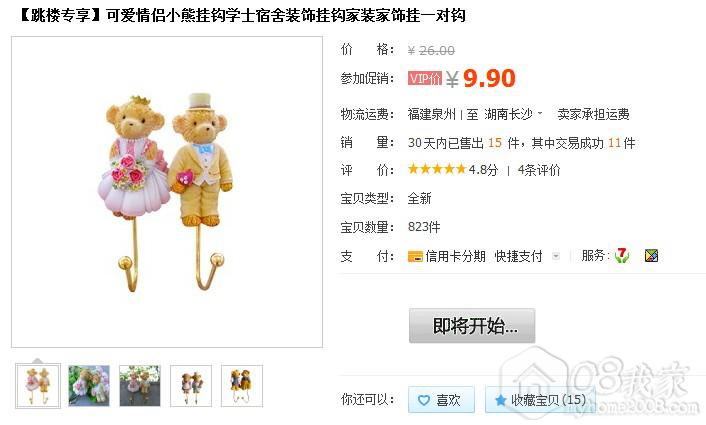Select the third thumbnail with dark background
The width and height of the screenshot is (706, 425).
coord(140,386)
